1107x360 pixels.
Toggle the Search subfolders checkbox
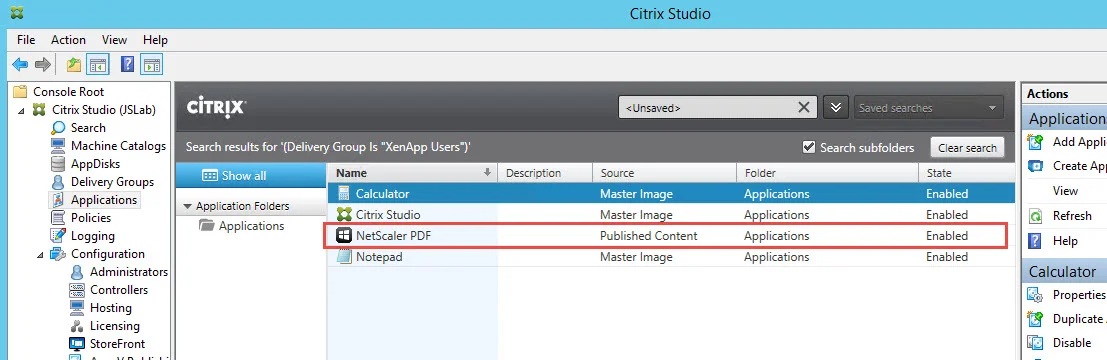809,148
